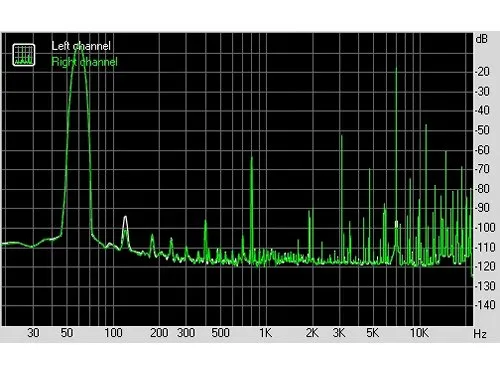Image resolution: width=500 pixels, height=375 pixels.
Task: Click the 10K frequency axis label
Action: [x=419, y=333]
